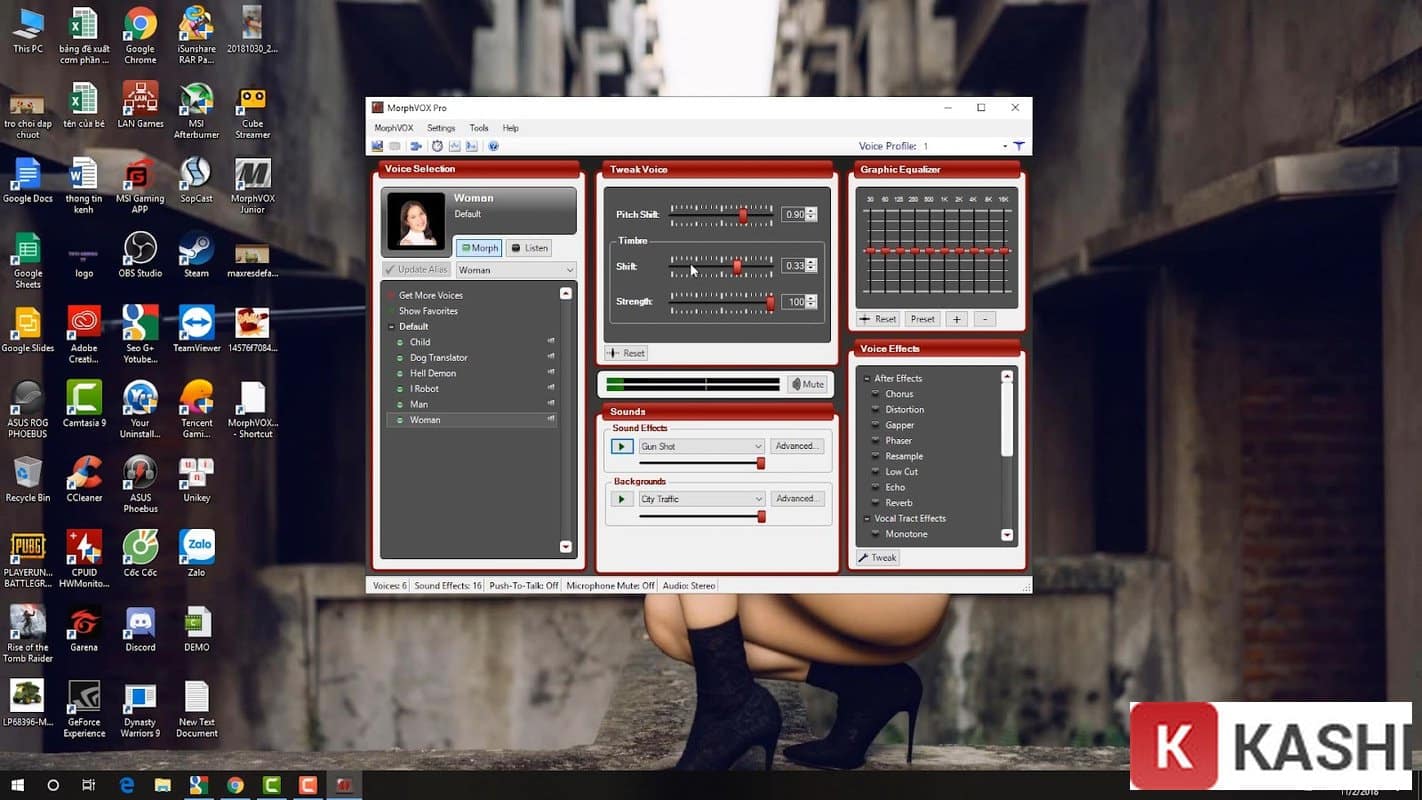Open OBS Studio desktop icon
This screenshot has width=1422, height=800.
(x=140, y=255)
